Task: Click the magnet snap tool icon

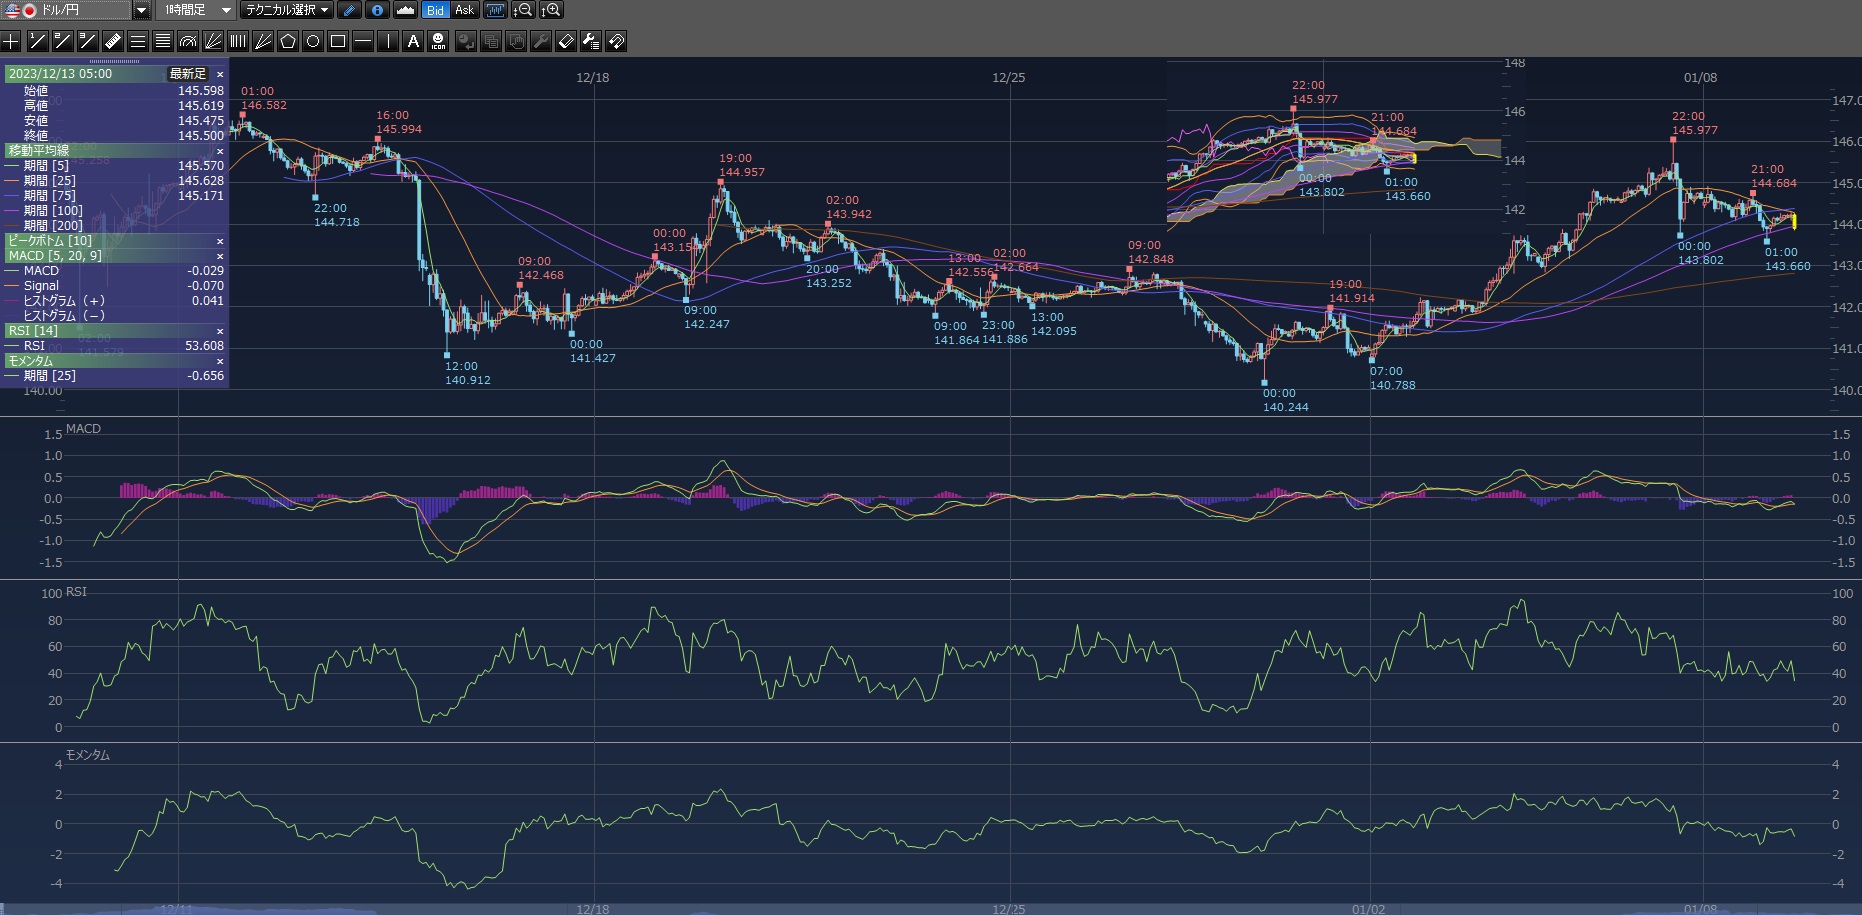Action: coord(616,41)
